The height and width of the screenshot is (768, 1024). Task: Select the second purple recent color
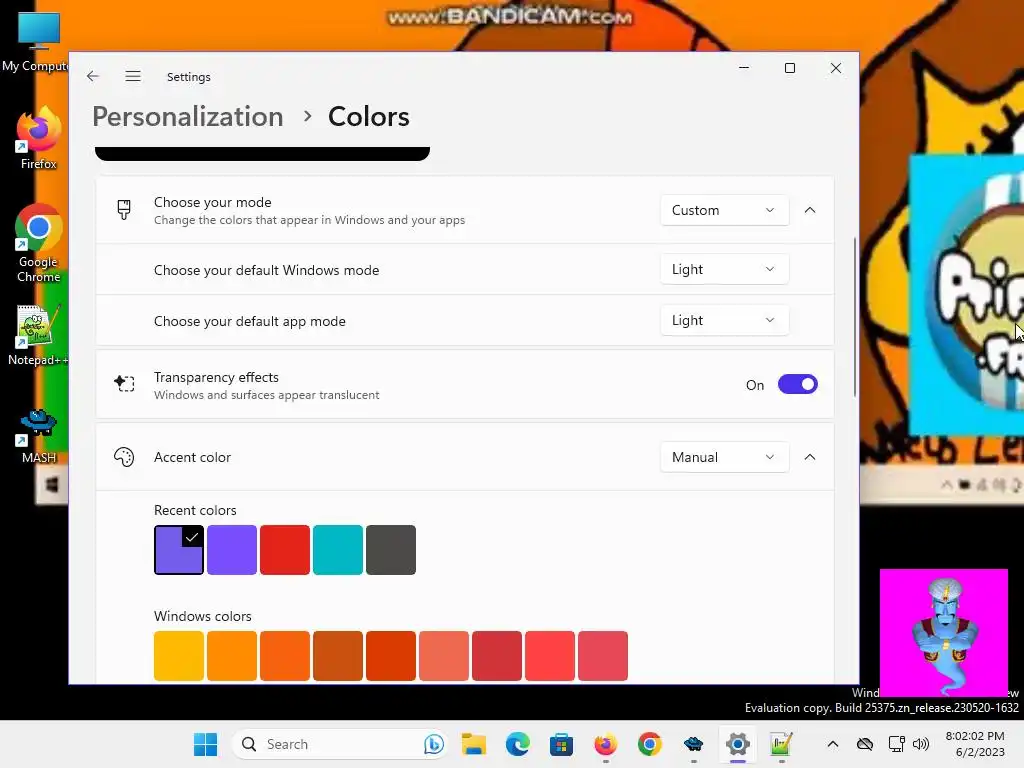(x=232, y=550)
